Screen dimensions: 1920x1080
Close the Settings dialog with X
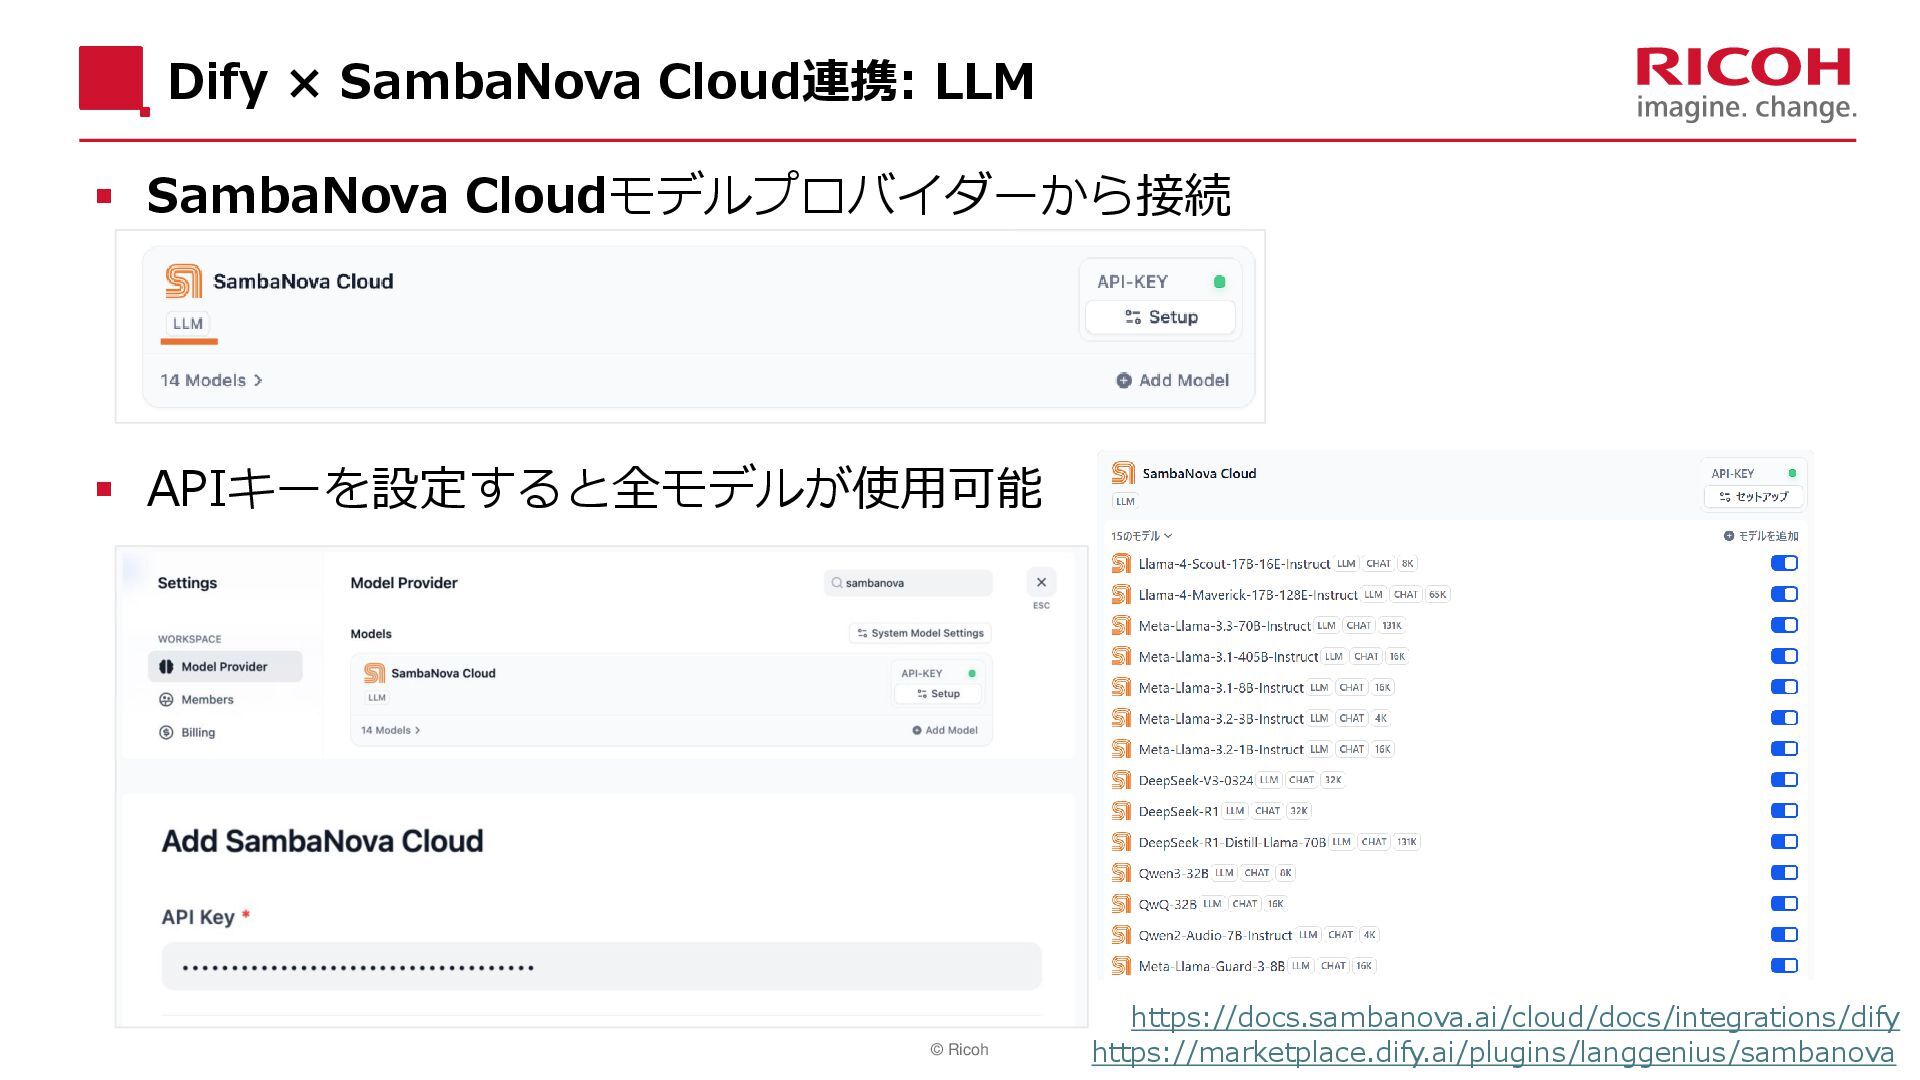(x=1041, y=582)
